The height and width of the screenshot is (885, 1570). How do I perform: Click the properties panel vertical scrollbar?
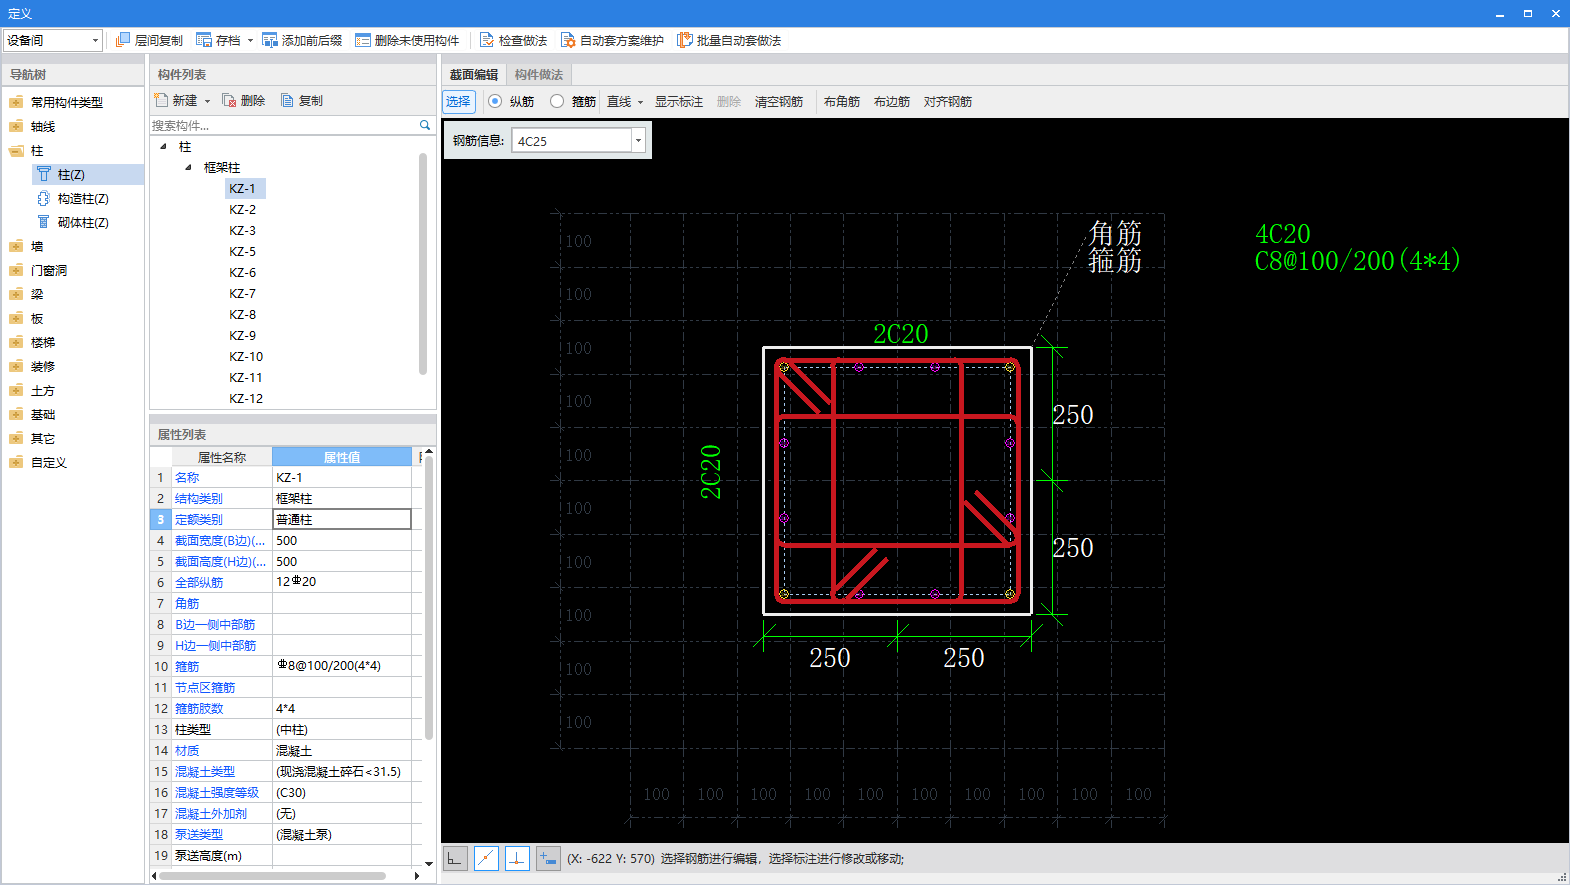[429, 600]
